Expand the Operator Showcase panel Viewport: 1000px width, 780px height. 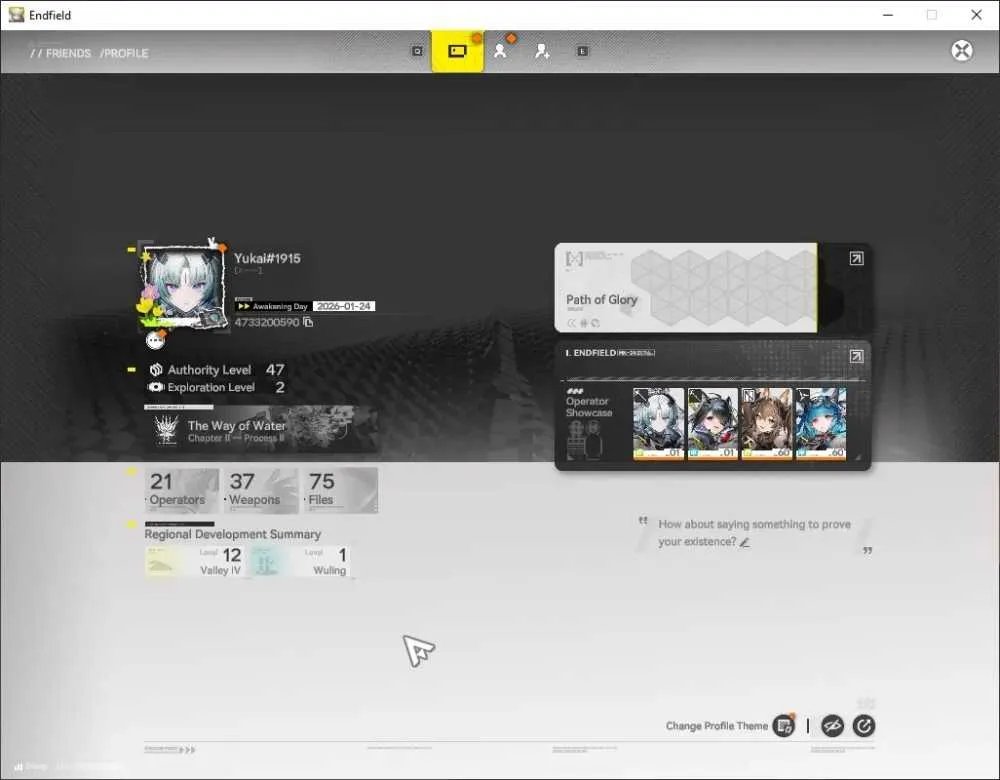[857, 356]
